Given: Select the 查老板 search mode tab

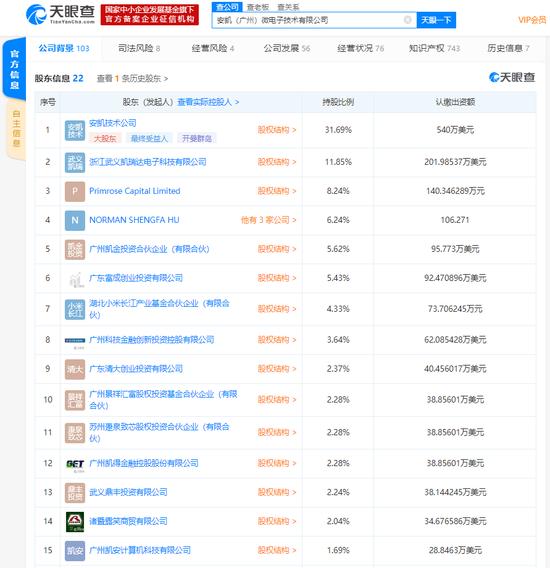Looking at the screenshot, I should [258, 7].
